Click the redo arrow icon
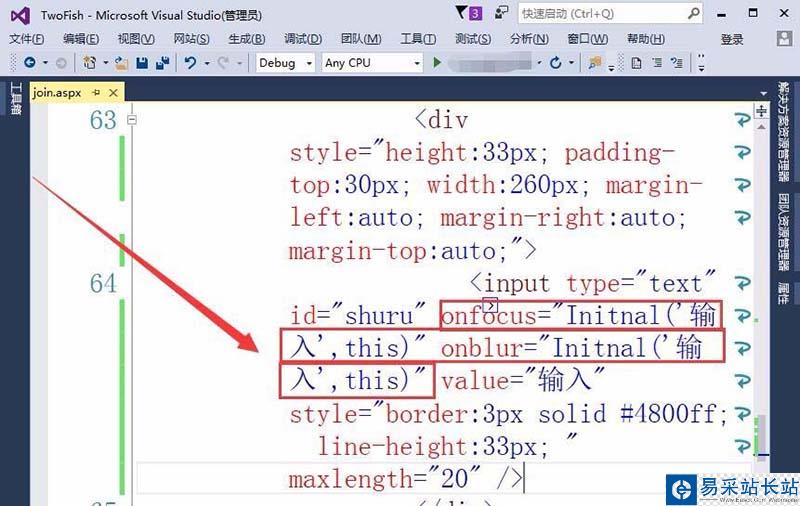800x506 pixels. point(223,63)
